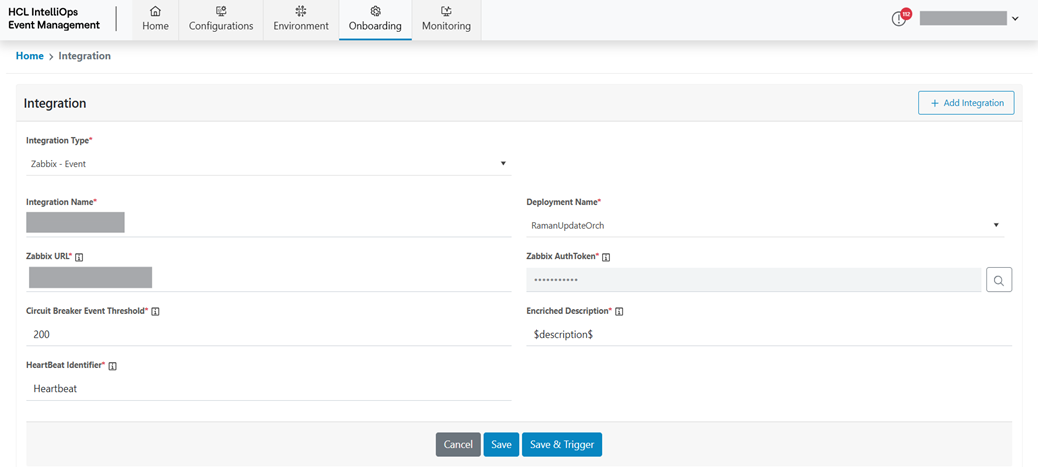Go to the Monitoring tab
This screenshot has height=467, width=1038.
pos(446,20)
